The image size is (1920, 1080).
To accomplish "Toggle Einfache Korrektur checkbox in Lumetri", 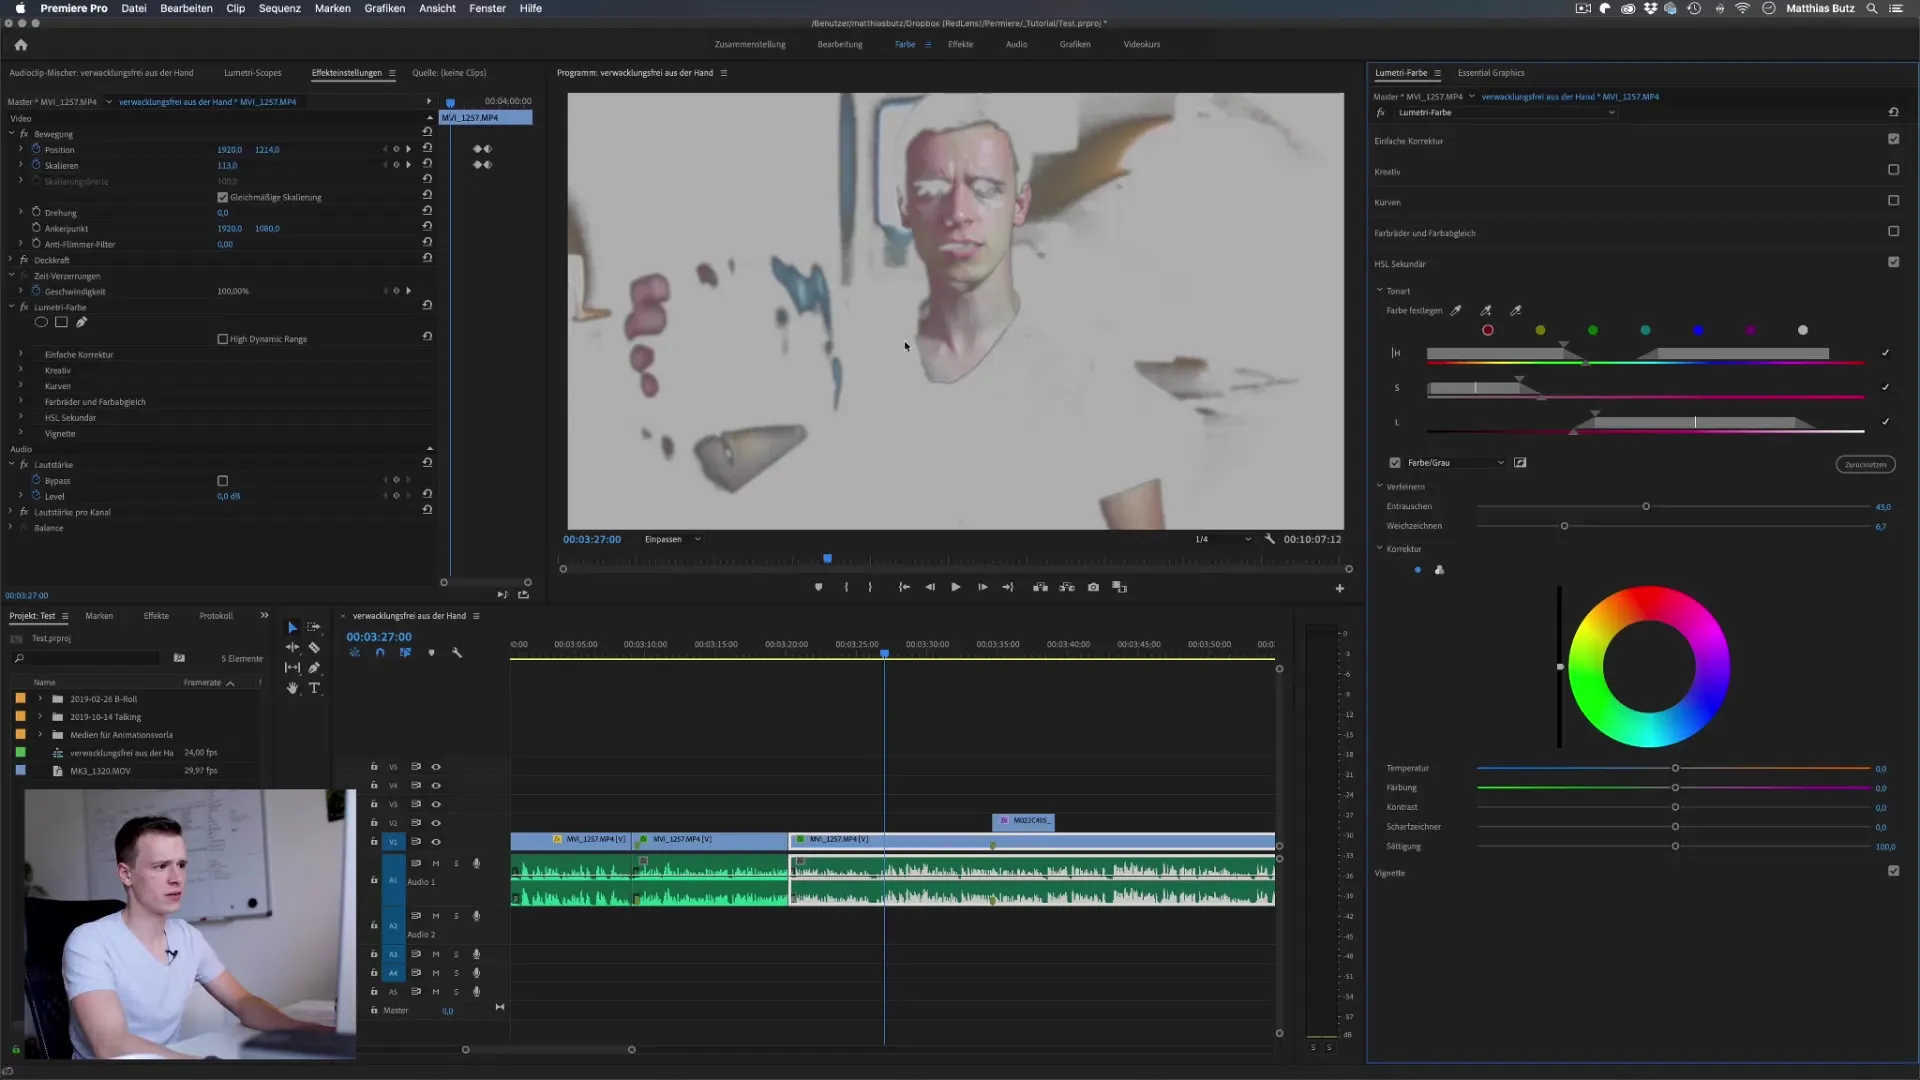I will coord(1893,139).
